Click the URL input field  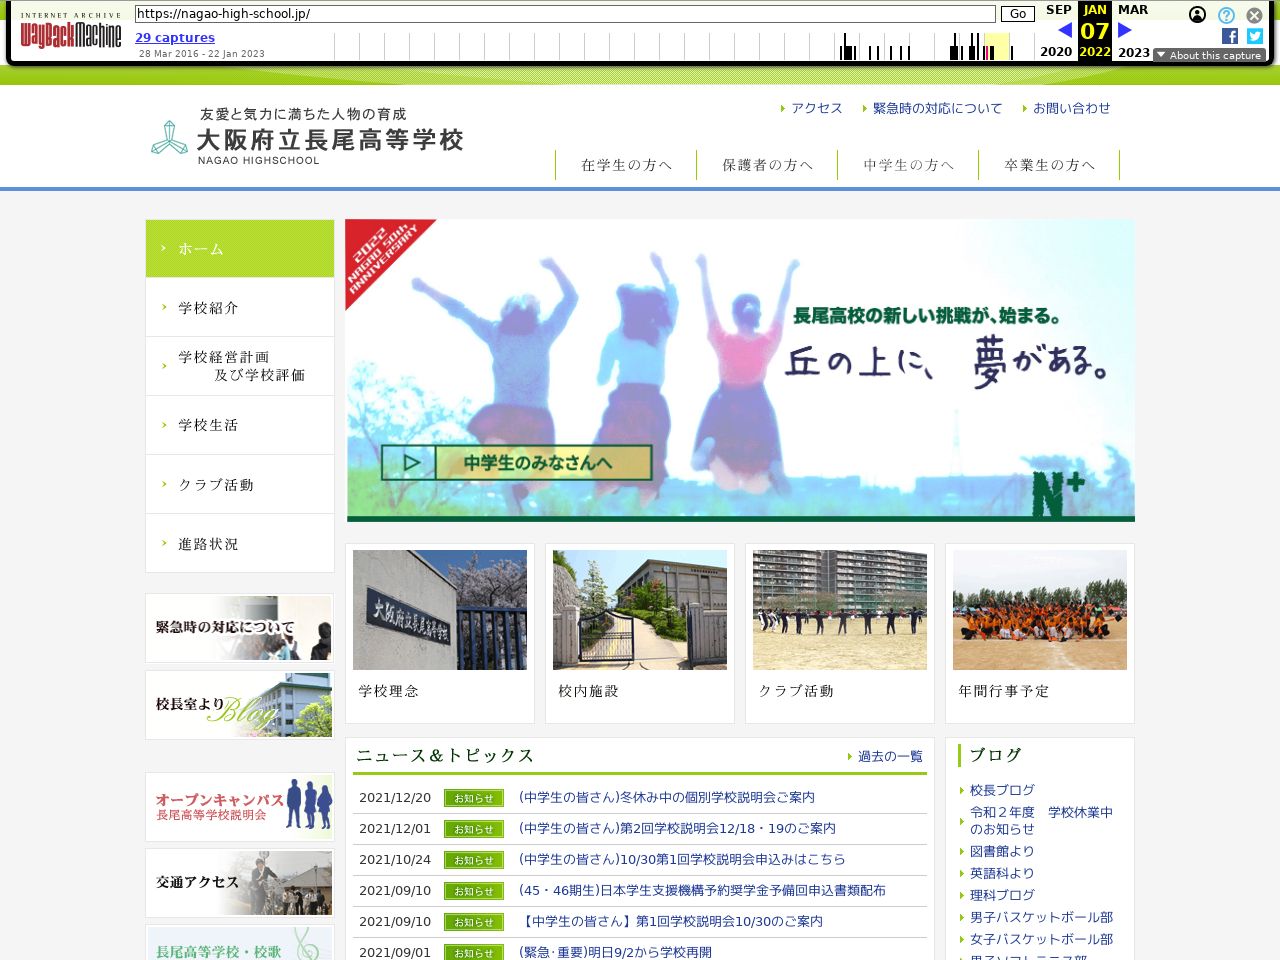click(565, 14)
